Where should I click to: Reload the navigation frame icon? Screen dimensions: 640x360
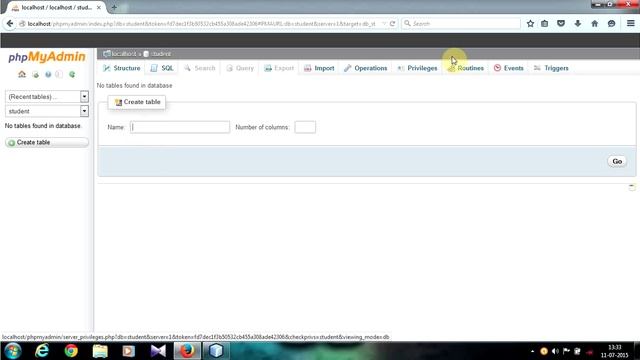coord(72,74)
